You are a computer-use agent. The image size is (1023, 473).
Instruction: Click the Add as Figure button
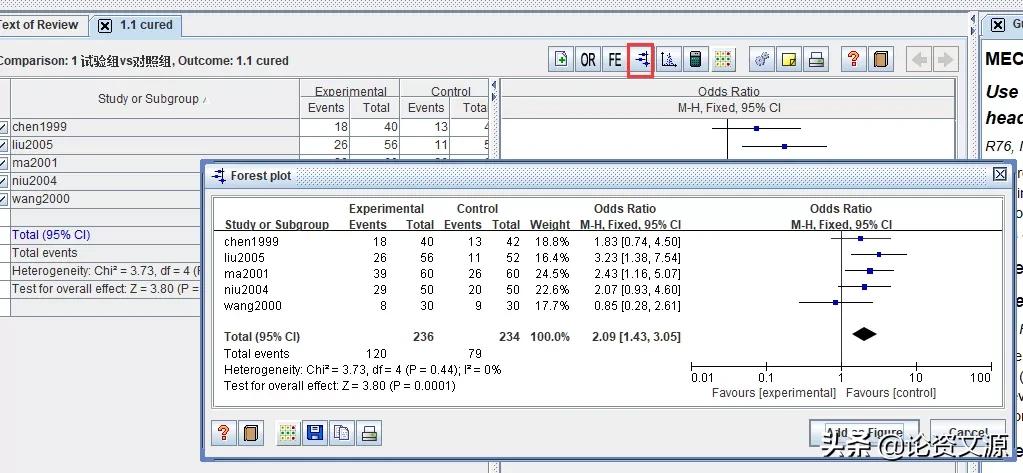(864, 432)
